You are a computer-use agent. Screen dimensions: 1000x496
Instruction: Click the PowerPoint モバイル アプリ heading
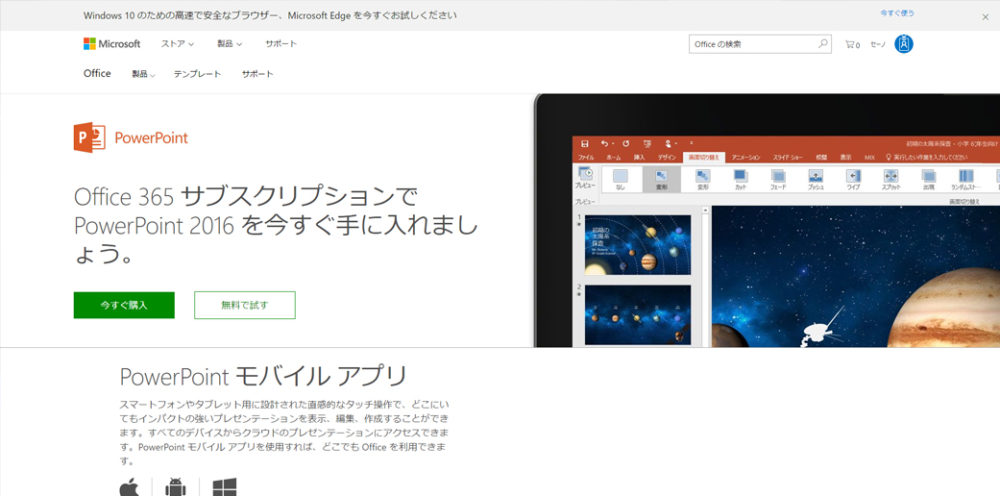pos(263,376)
